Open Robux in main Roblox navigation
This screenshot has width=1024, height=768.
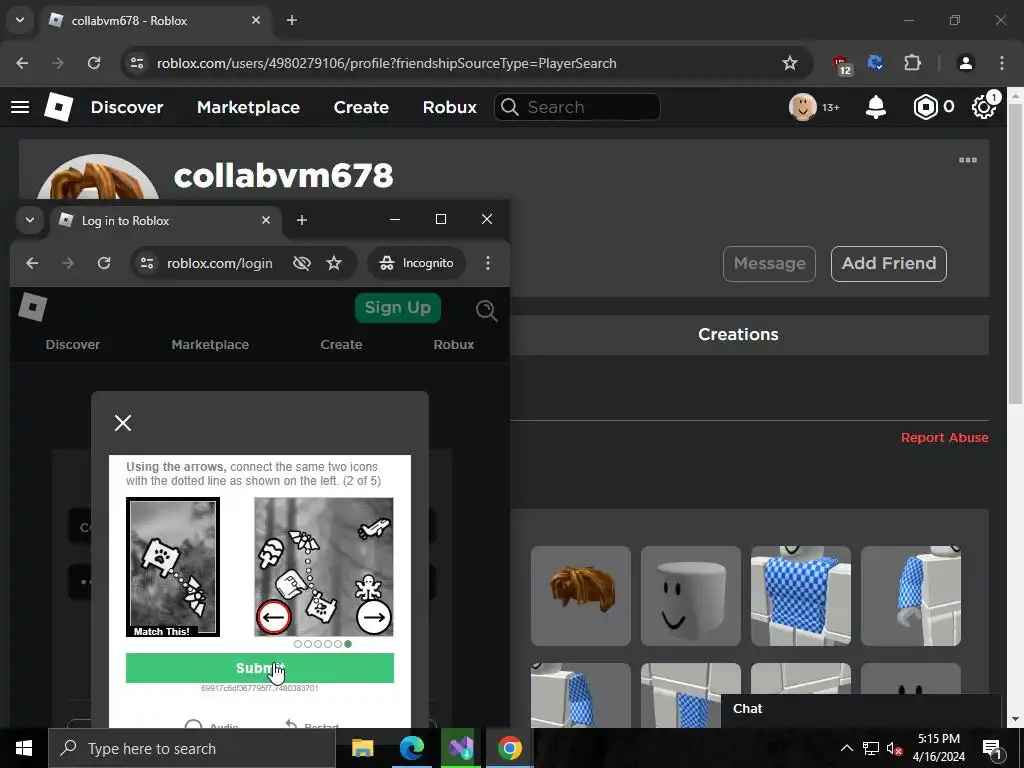(x=449, y=107)
